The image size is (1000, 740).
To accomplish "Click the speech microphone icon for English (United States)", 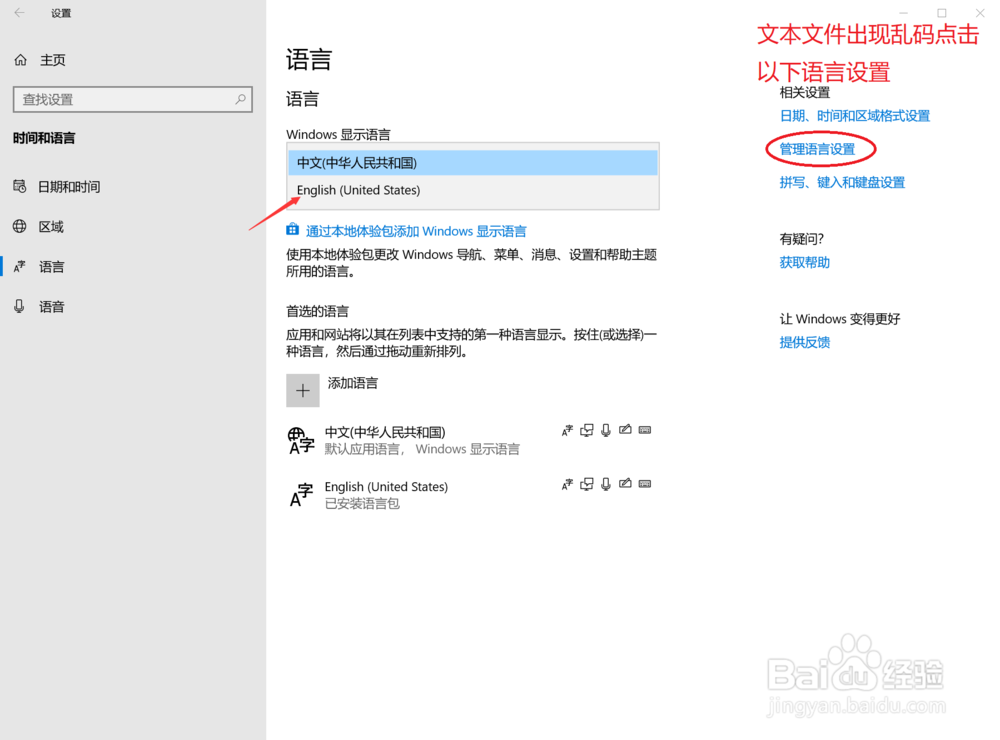I will (x=605, y=484).
